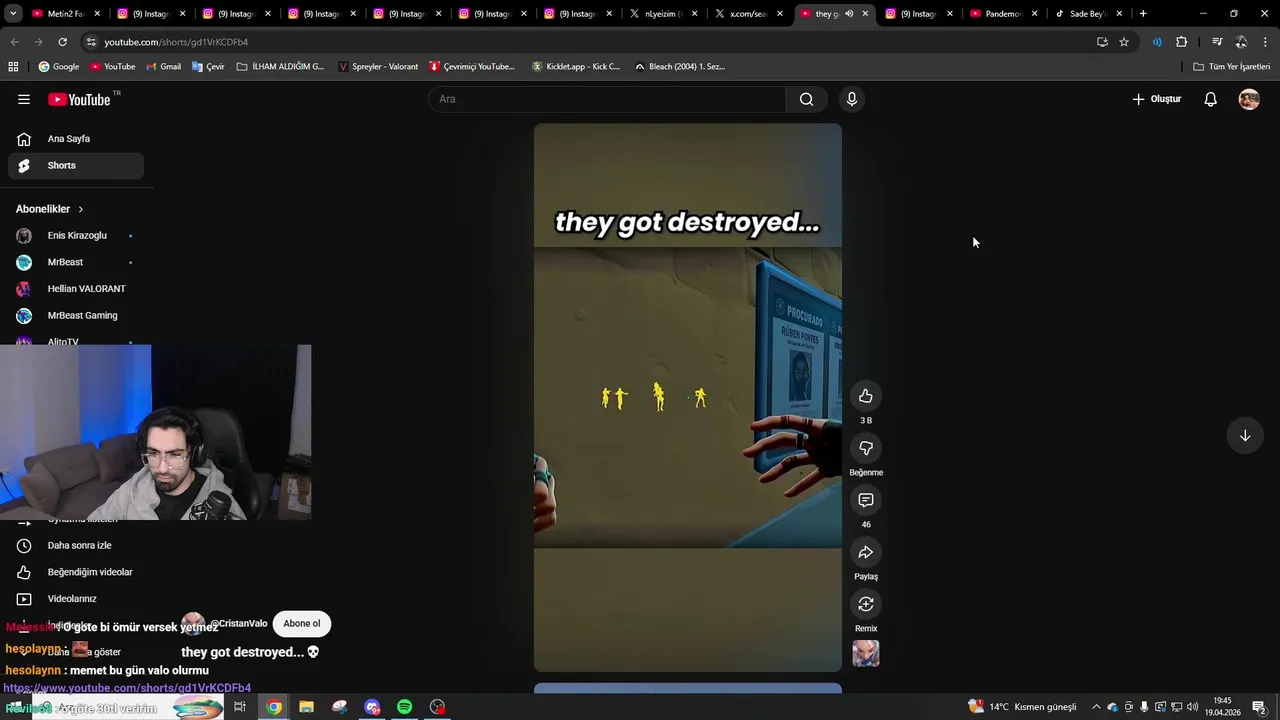Bookmark this page with star icon
Viewport: 1280px width, 720px height.
click(1124, 42)
